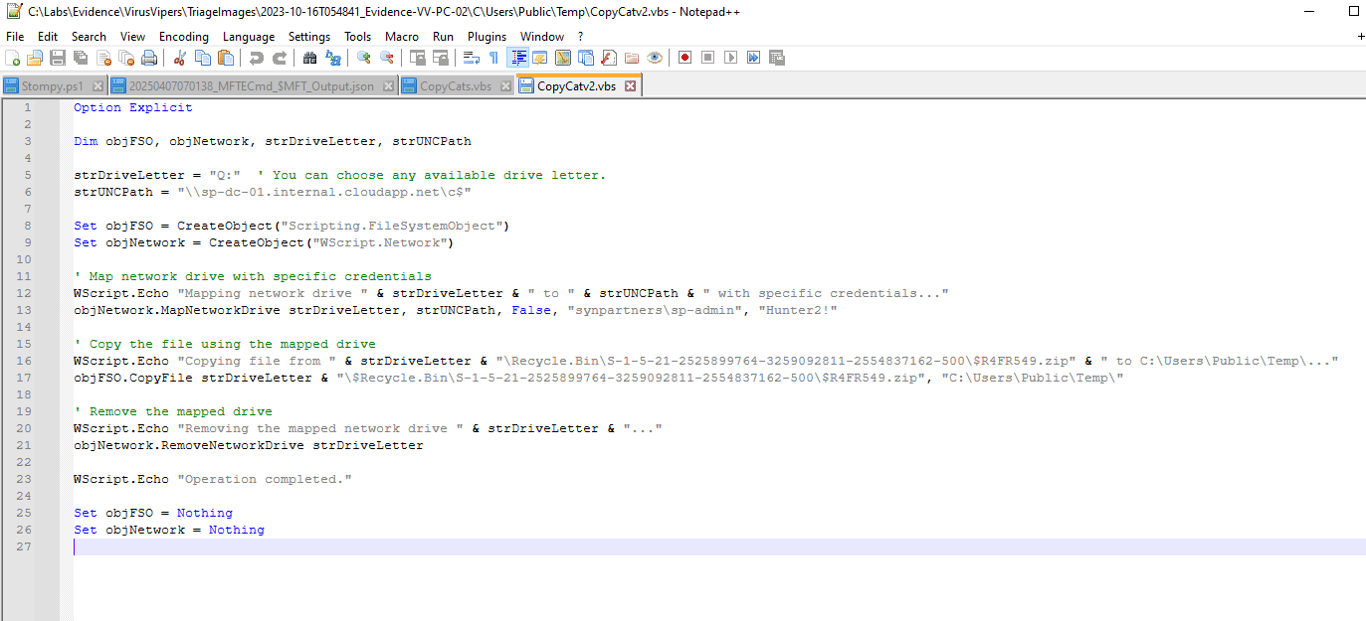Screen dimensions: 1366x621
Task: Open the Document Map panel icon
Action: [x=563, y=58]
